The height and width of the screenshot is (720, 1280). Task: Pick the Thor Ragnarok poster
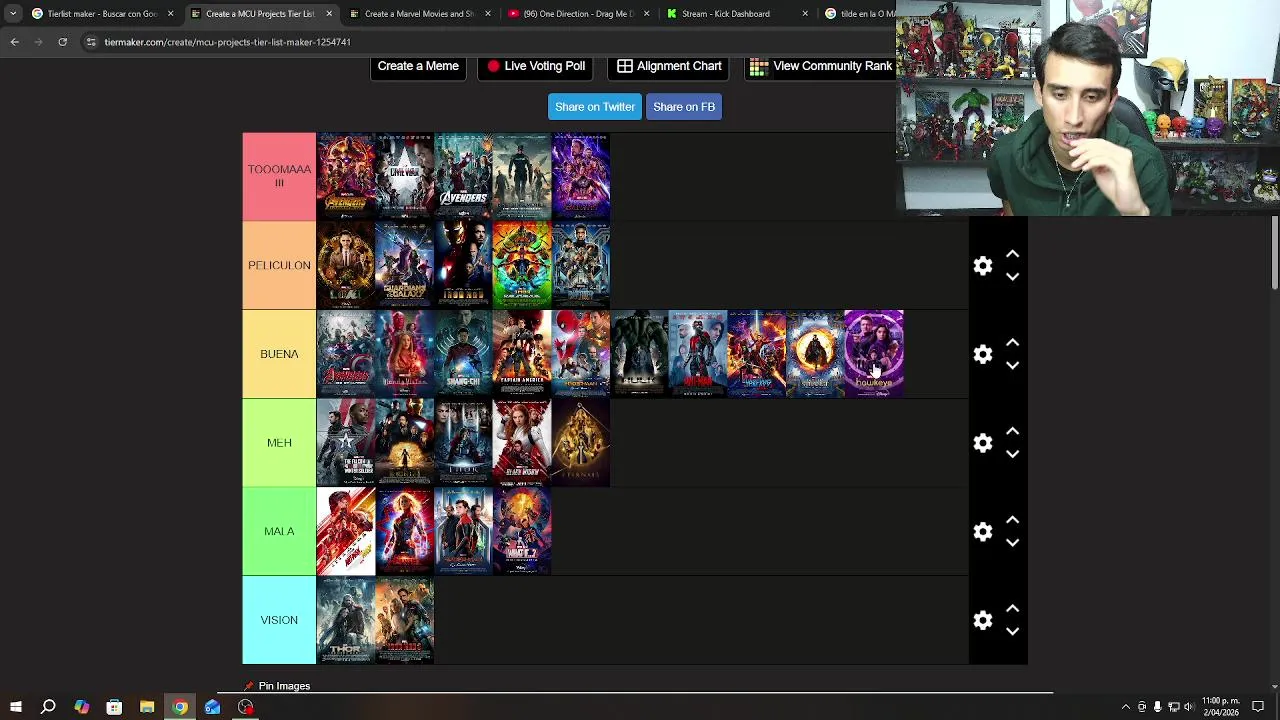(x=522, y=265)
